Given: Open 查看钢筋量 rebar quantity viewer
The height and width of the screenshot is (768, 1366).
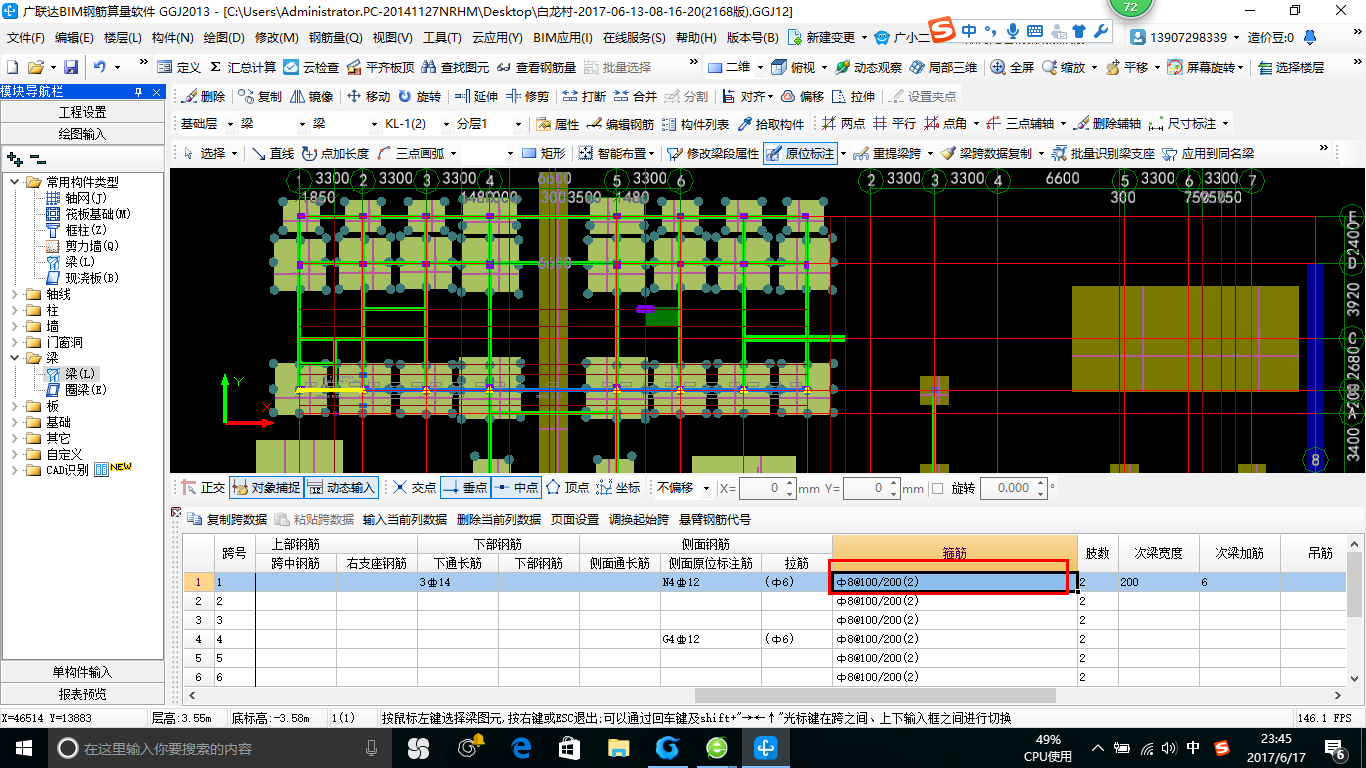Looking at the screenshot, I should click(x=537, y=67).
